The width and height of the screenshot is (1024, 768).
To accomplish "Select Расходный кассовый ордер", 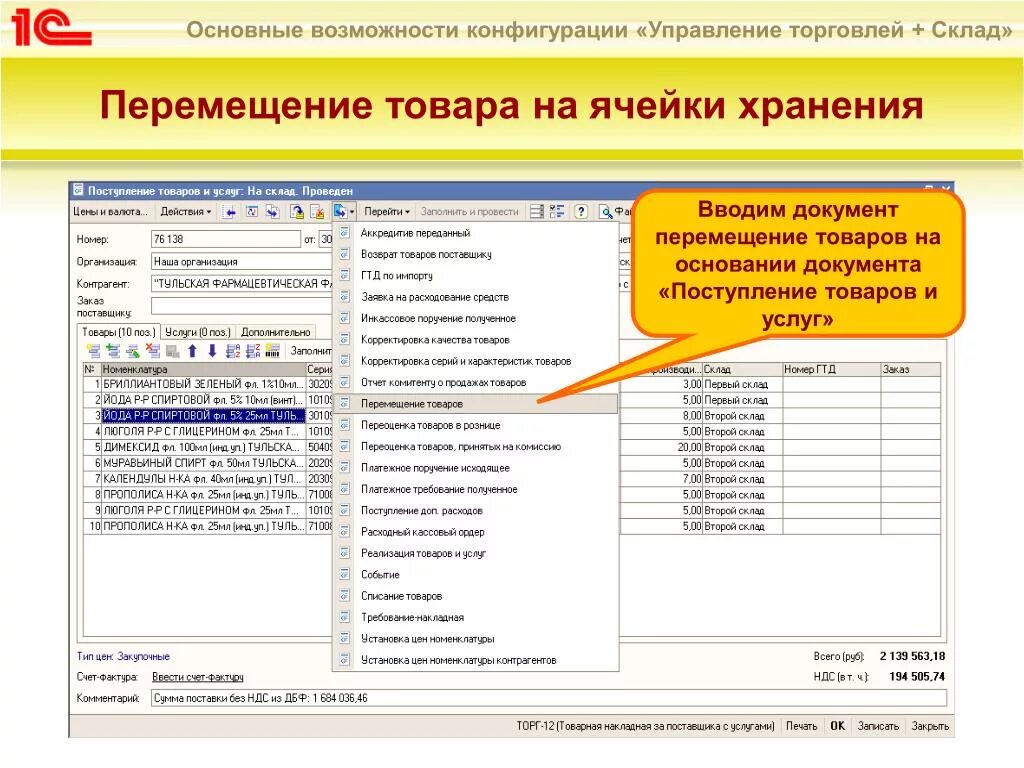I will [x=475, y=532].
